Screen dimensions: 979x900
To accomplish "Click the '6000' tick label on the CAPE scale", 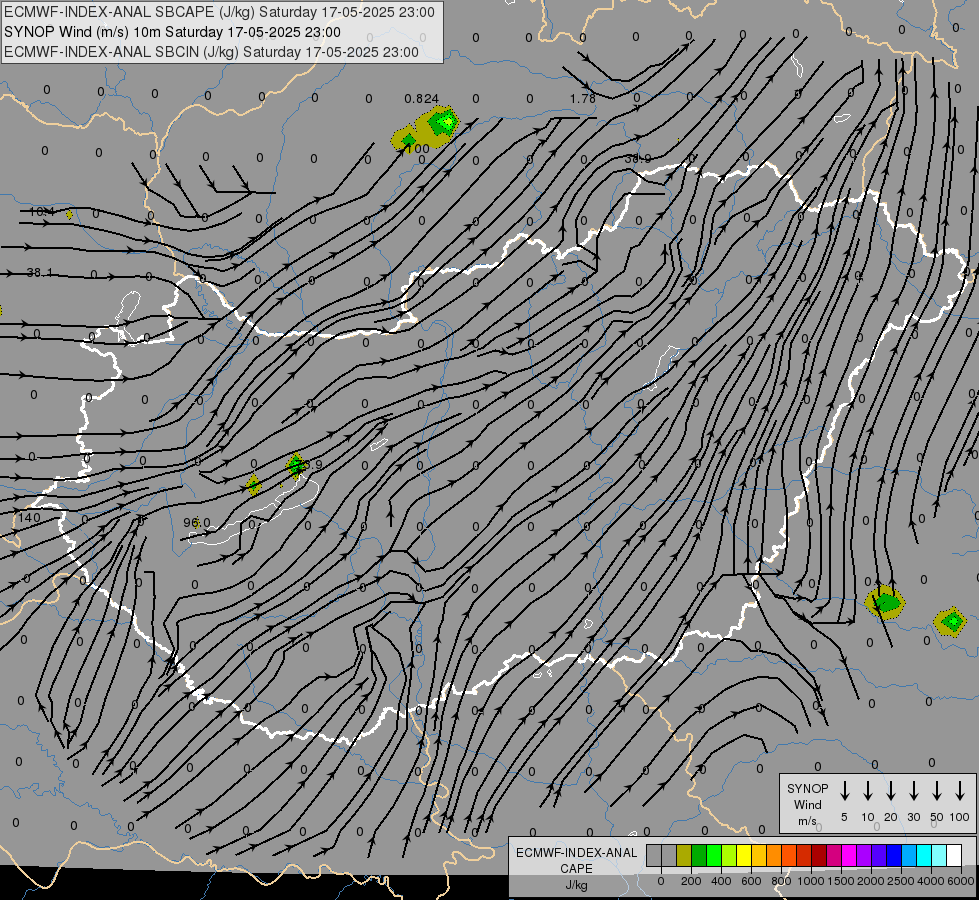I will pyautogui.click(x=960, y=881).
